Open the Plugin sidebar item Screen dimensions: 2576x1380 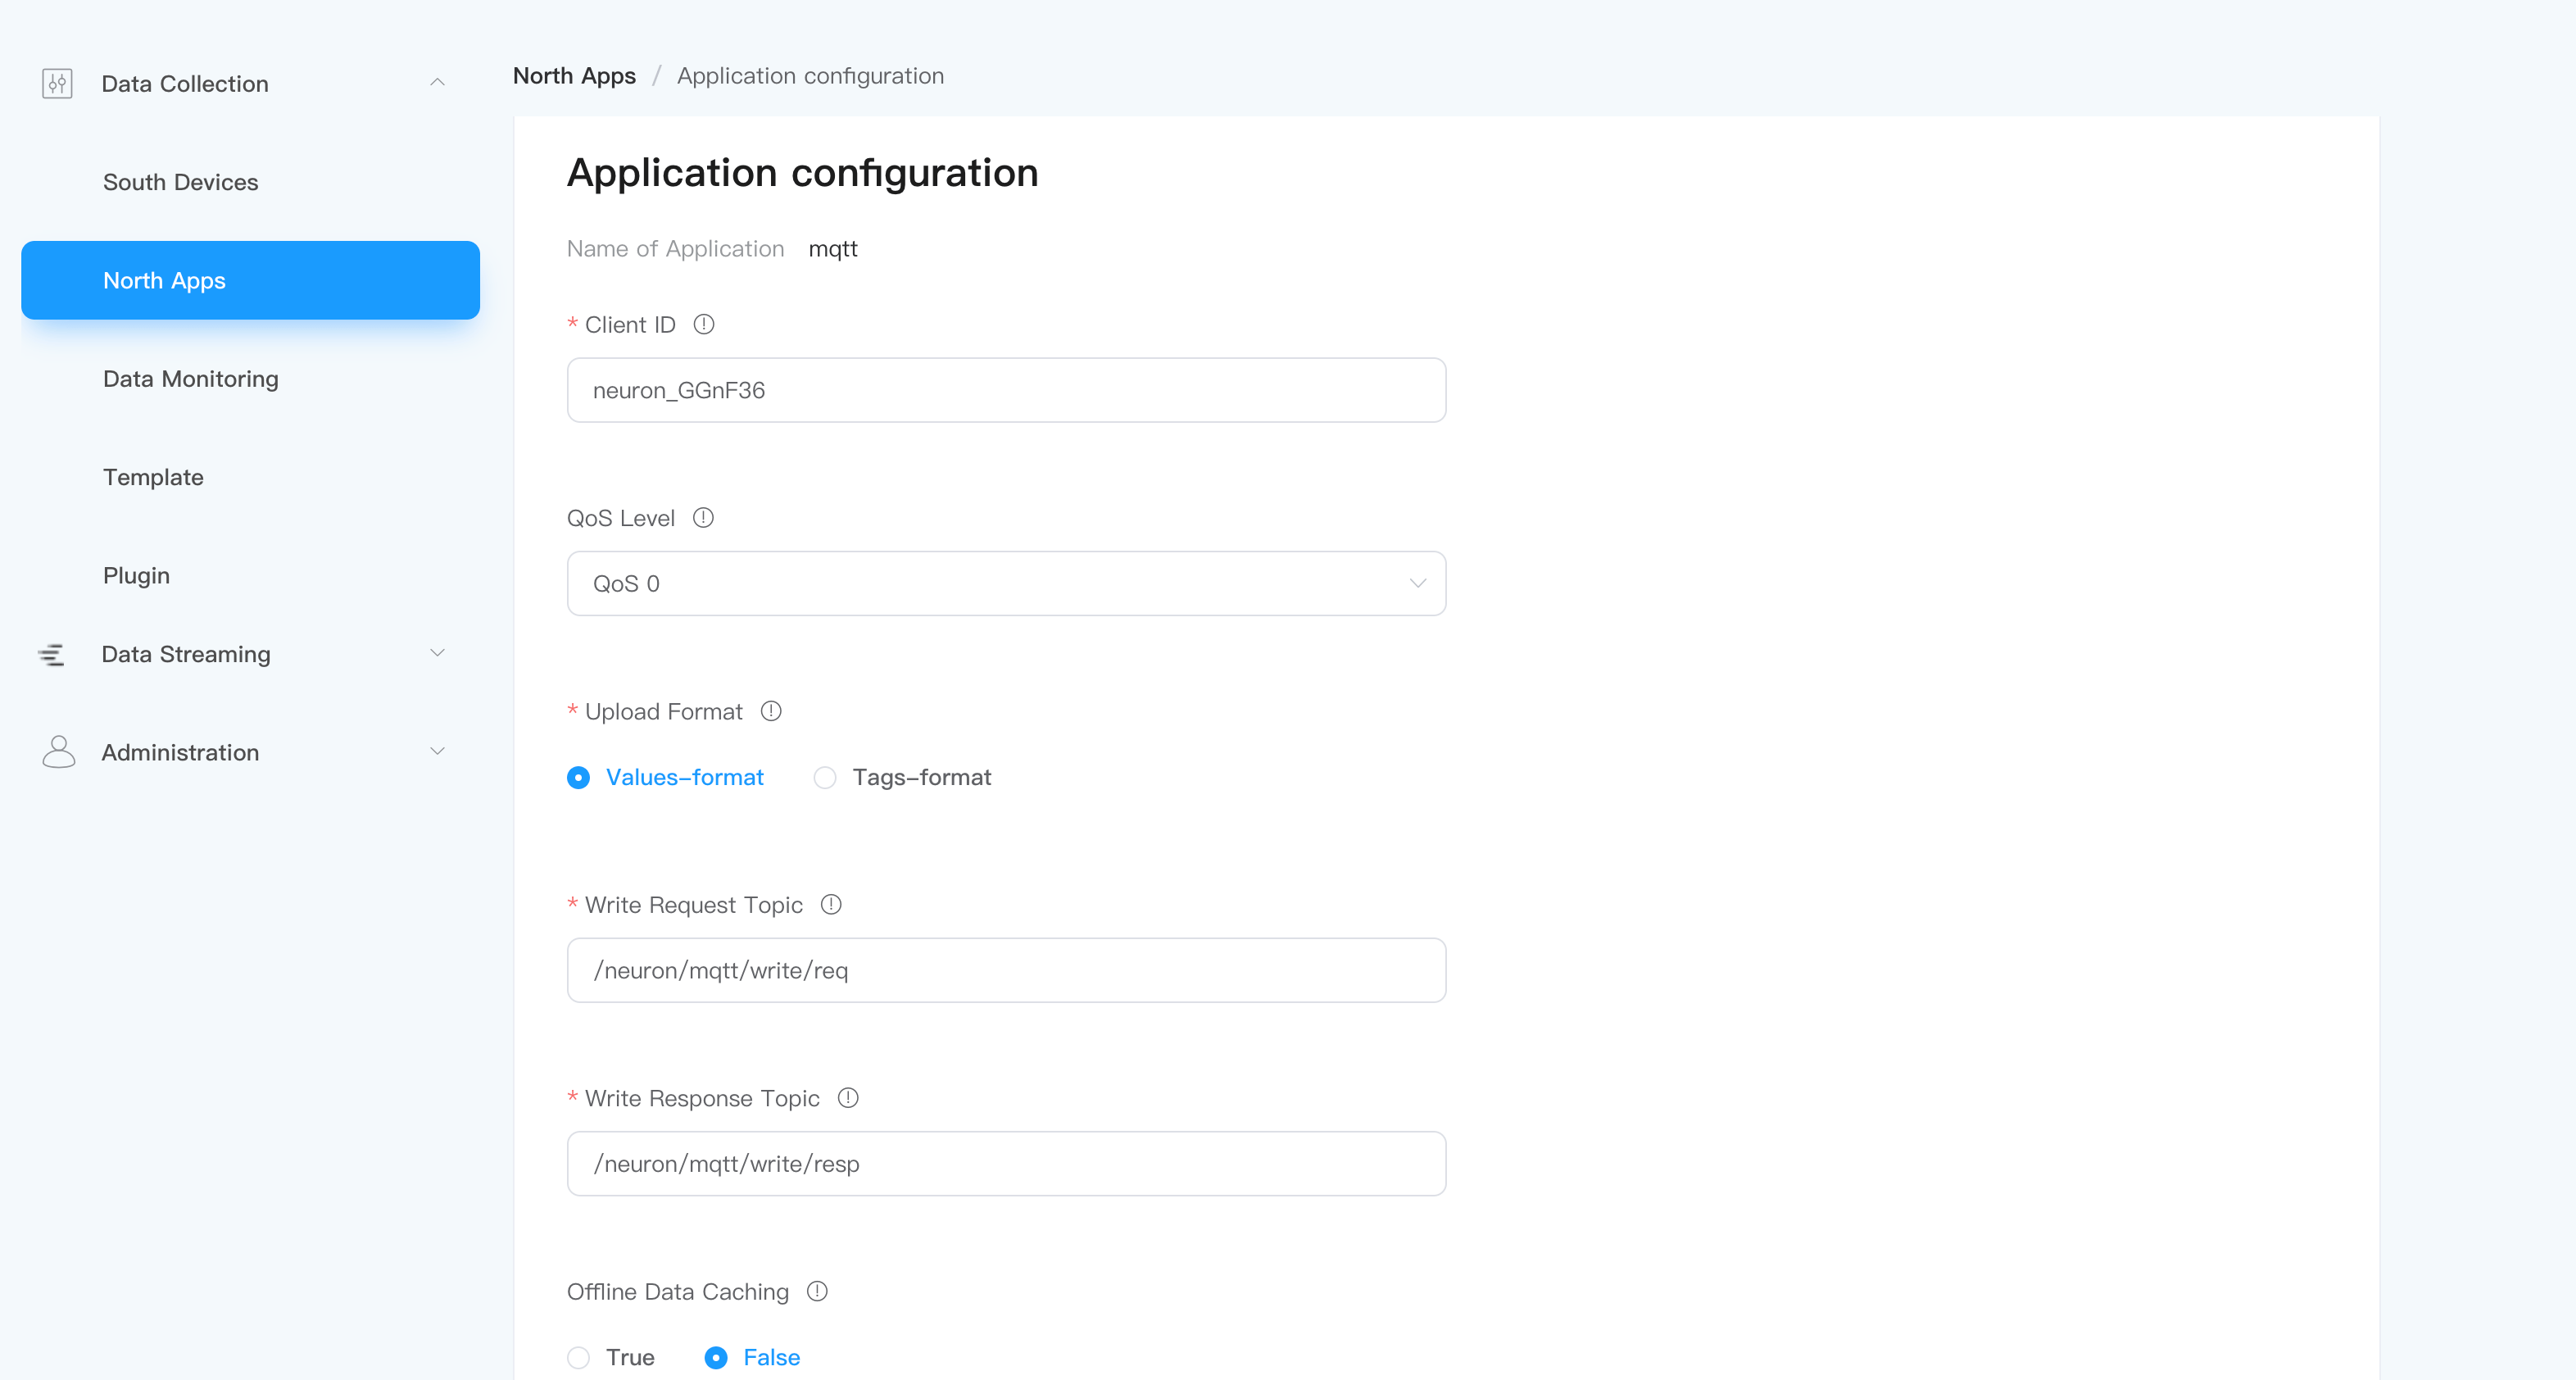[x=136, y=575]
